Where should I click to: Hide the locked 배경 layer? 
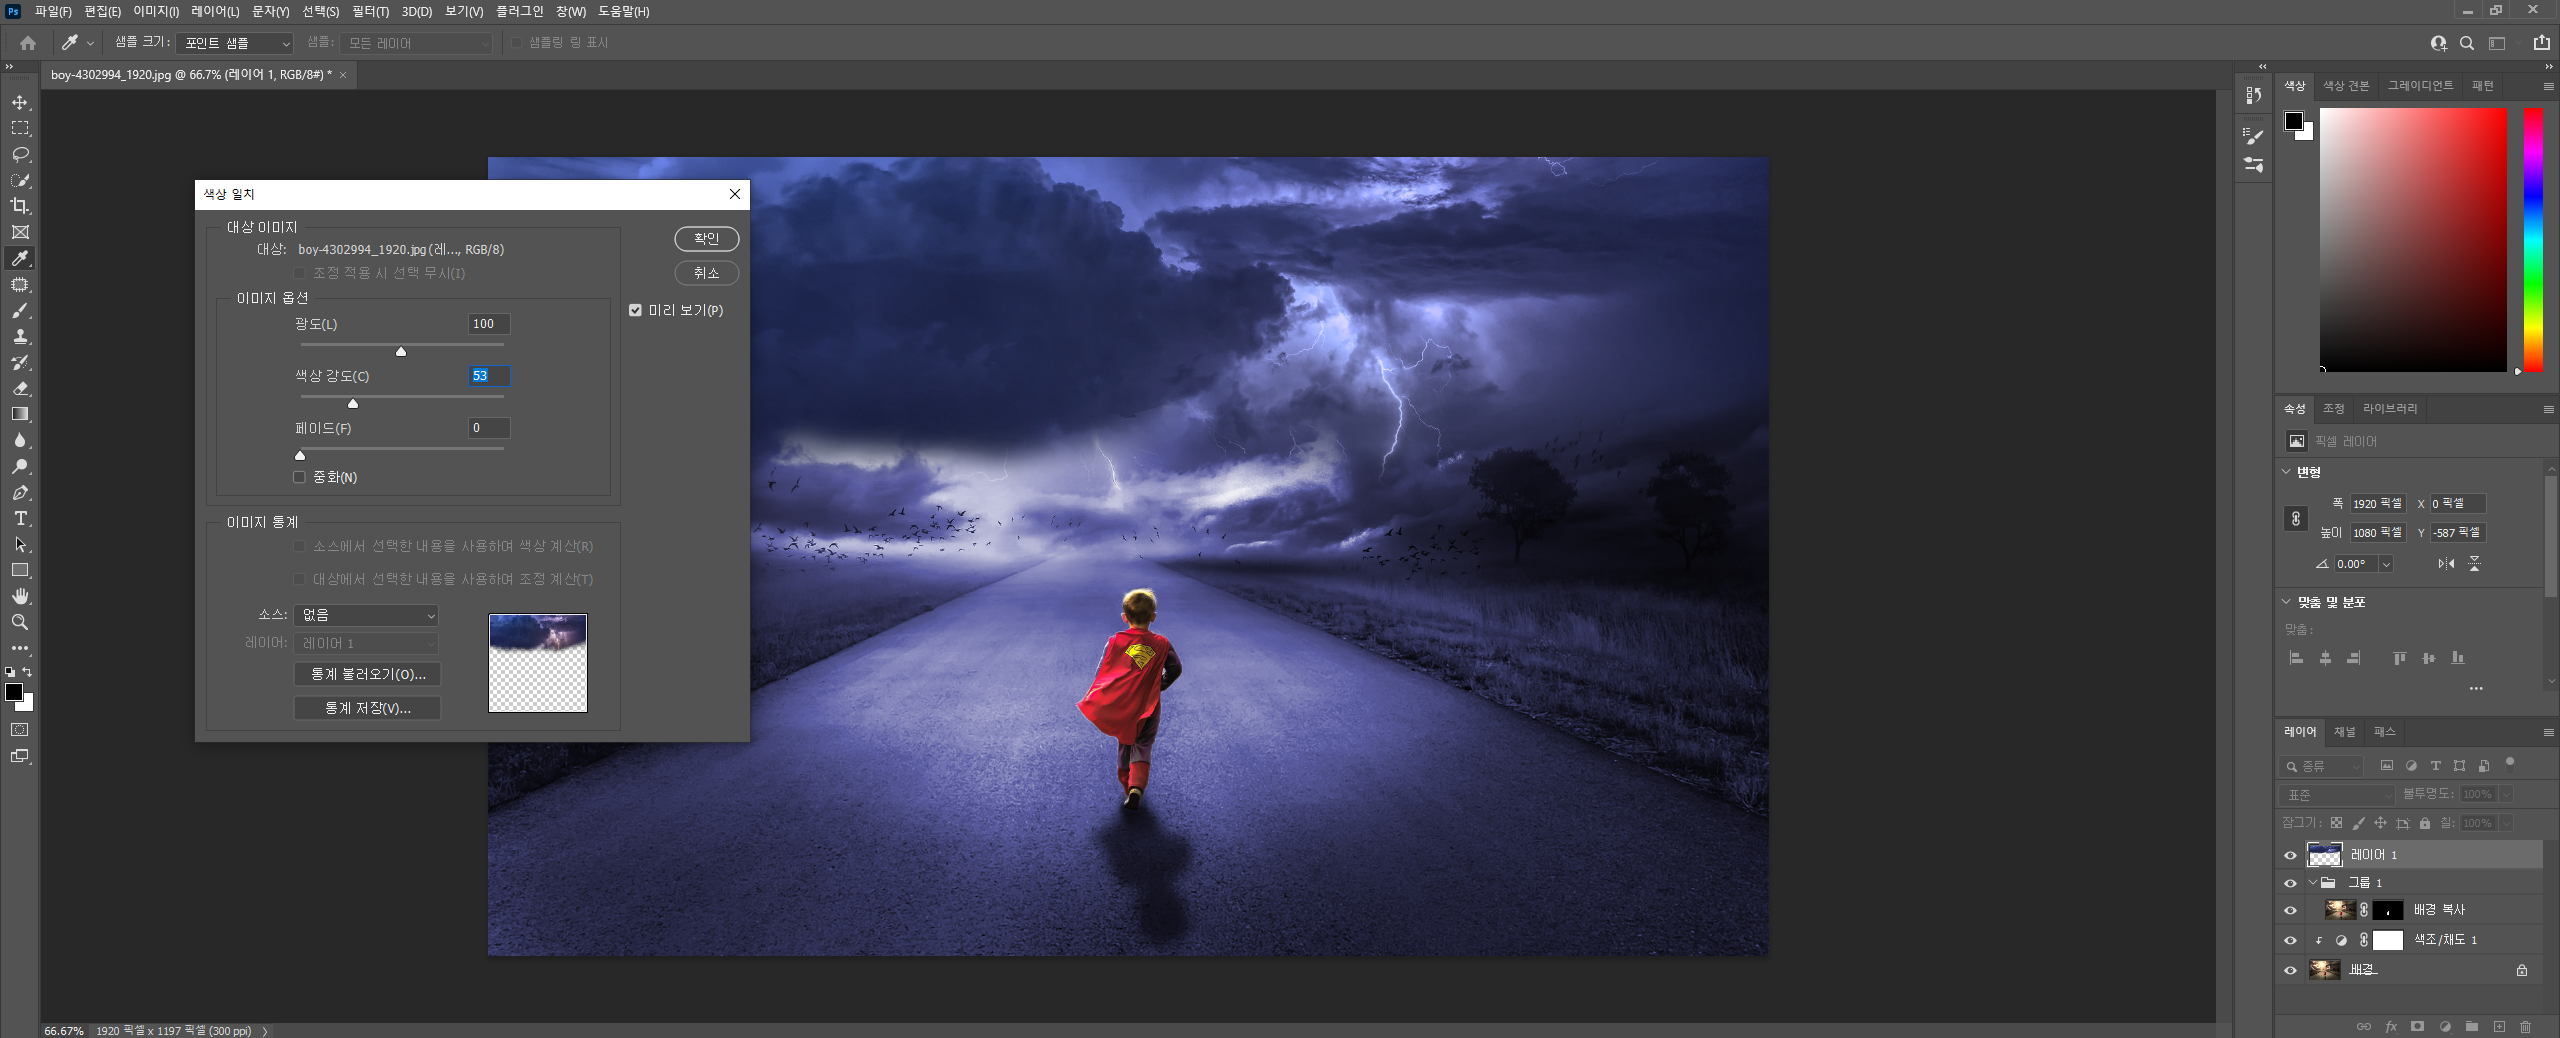pos(2290,970)
